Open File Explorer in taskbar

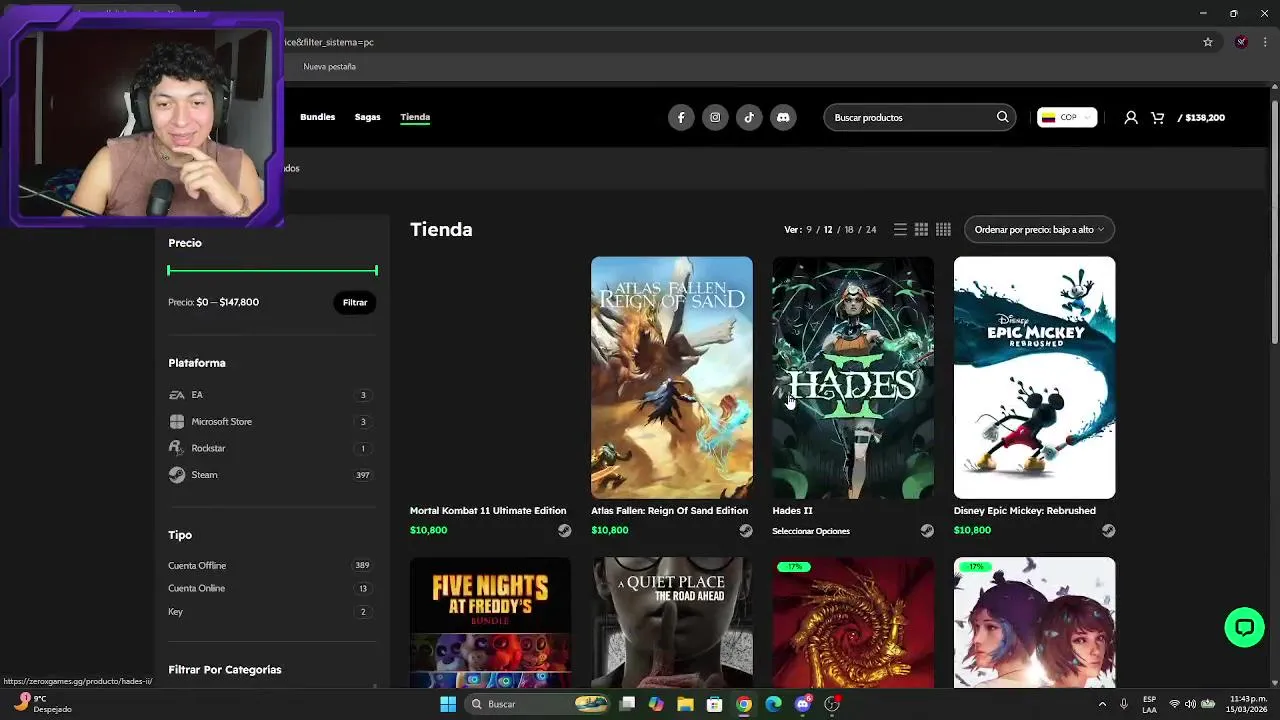(685, 704)
